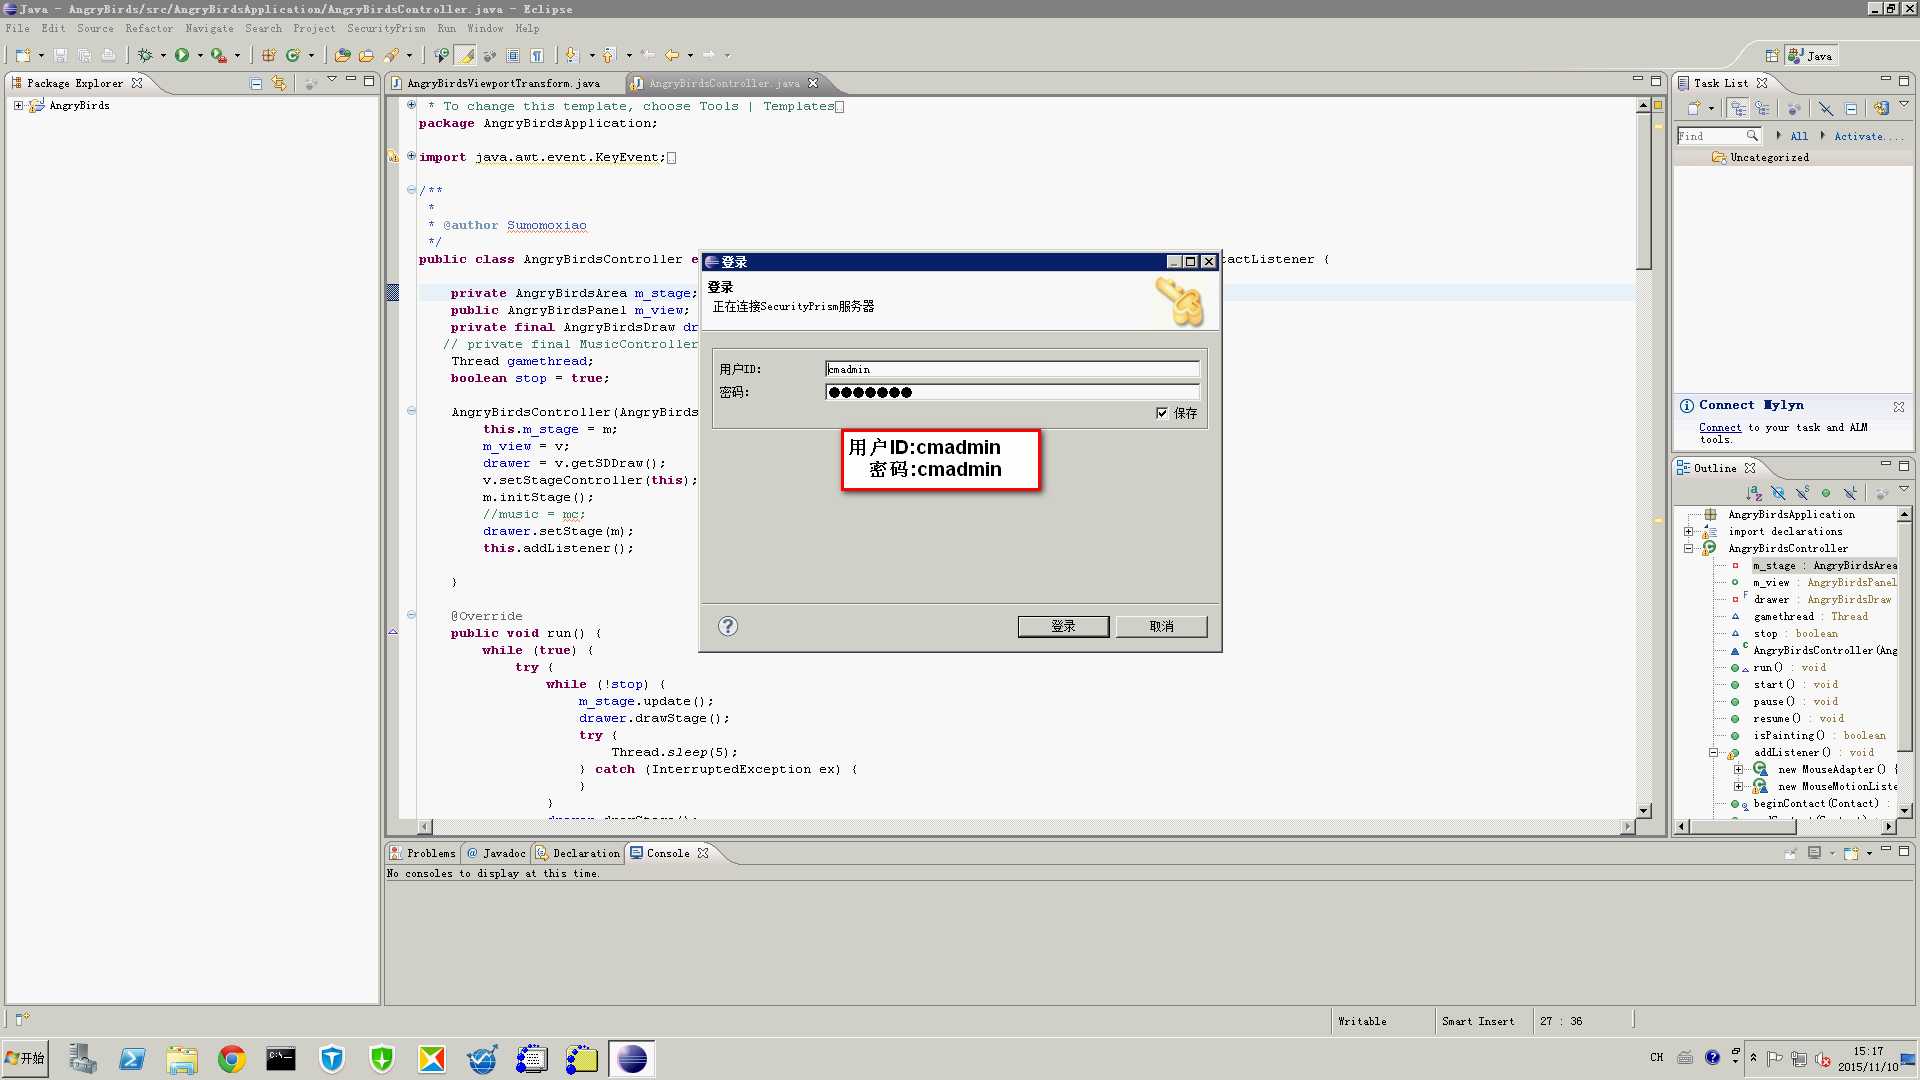Click Hide Local Types icon in Outline
The height and width of the screenshot is (1080, 1920).
pyautogui.click(x=1850, y=493)
